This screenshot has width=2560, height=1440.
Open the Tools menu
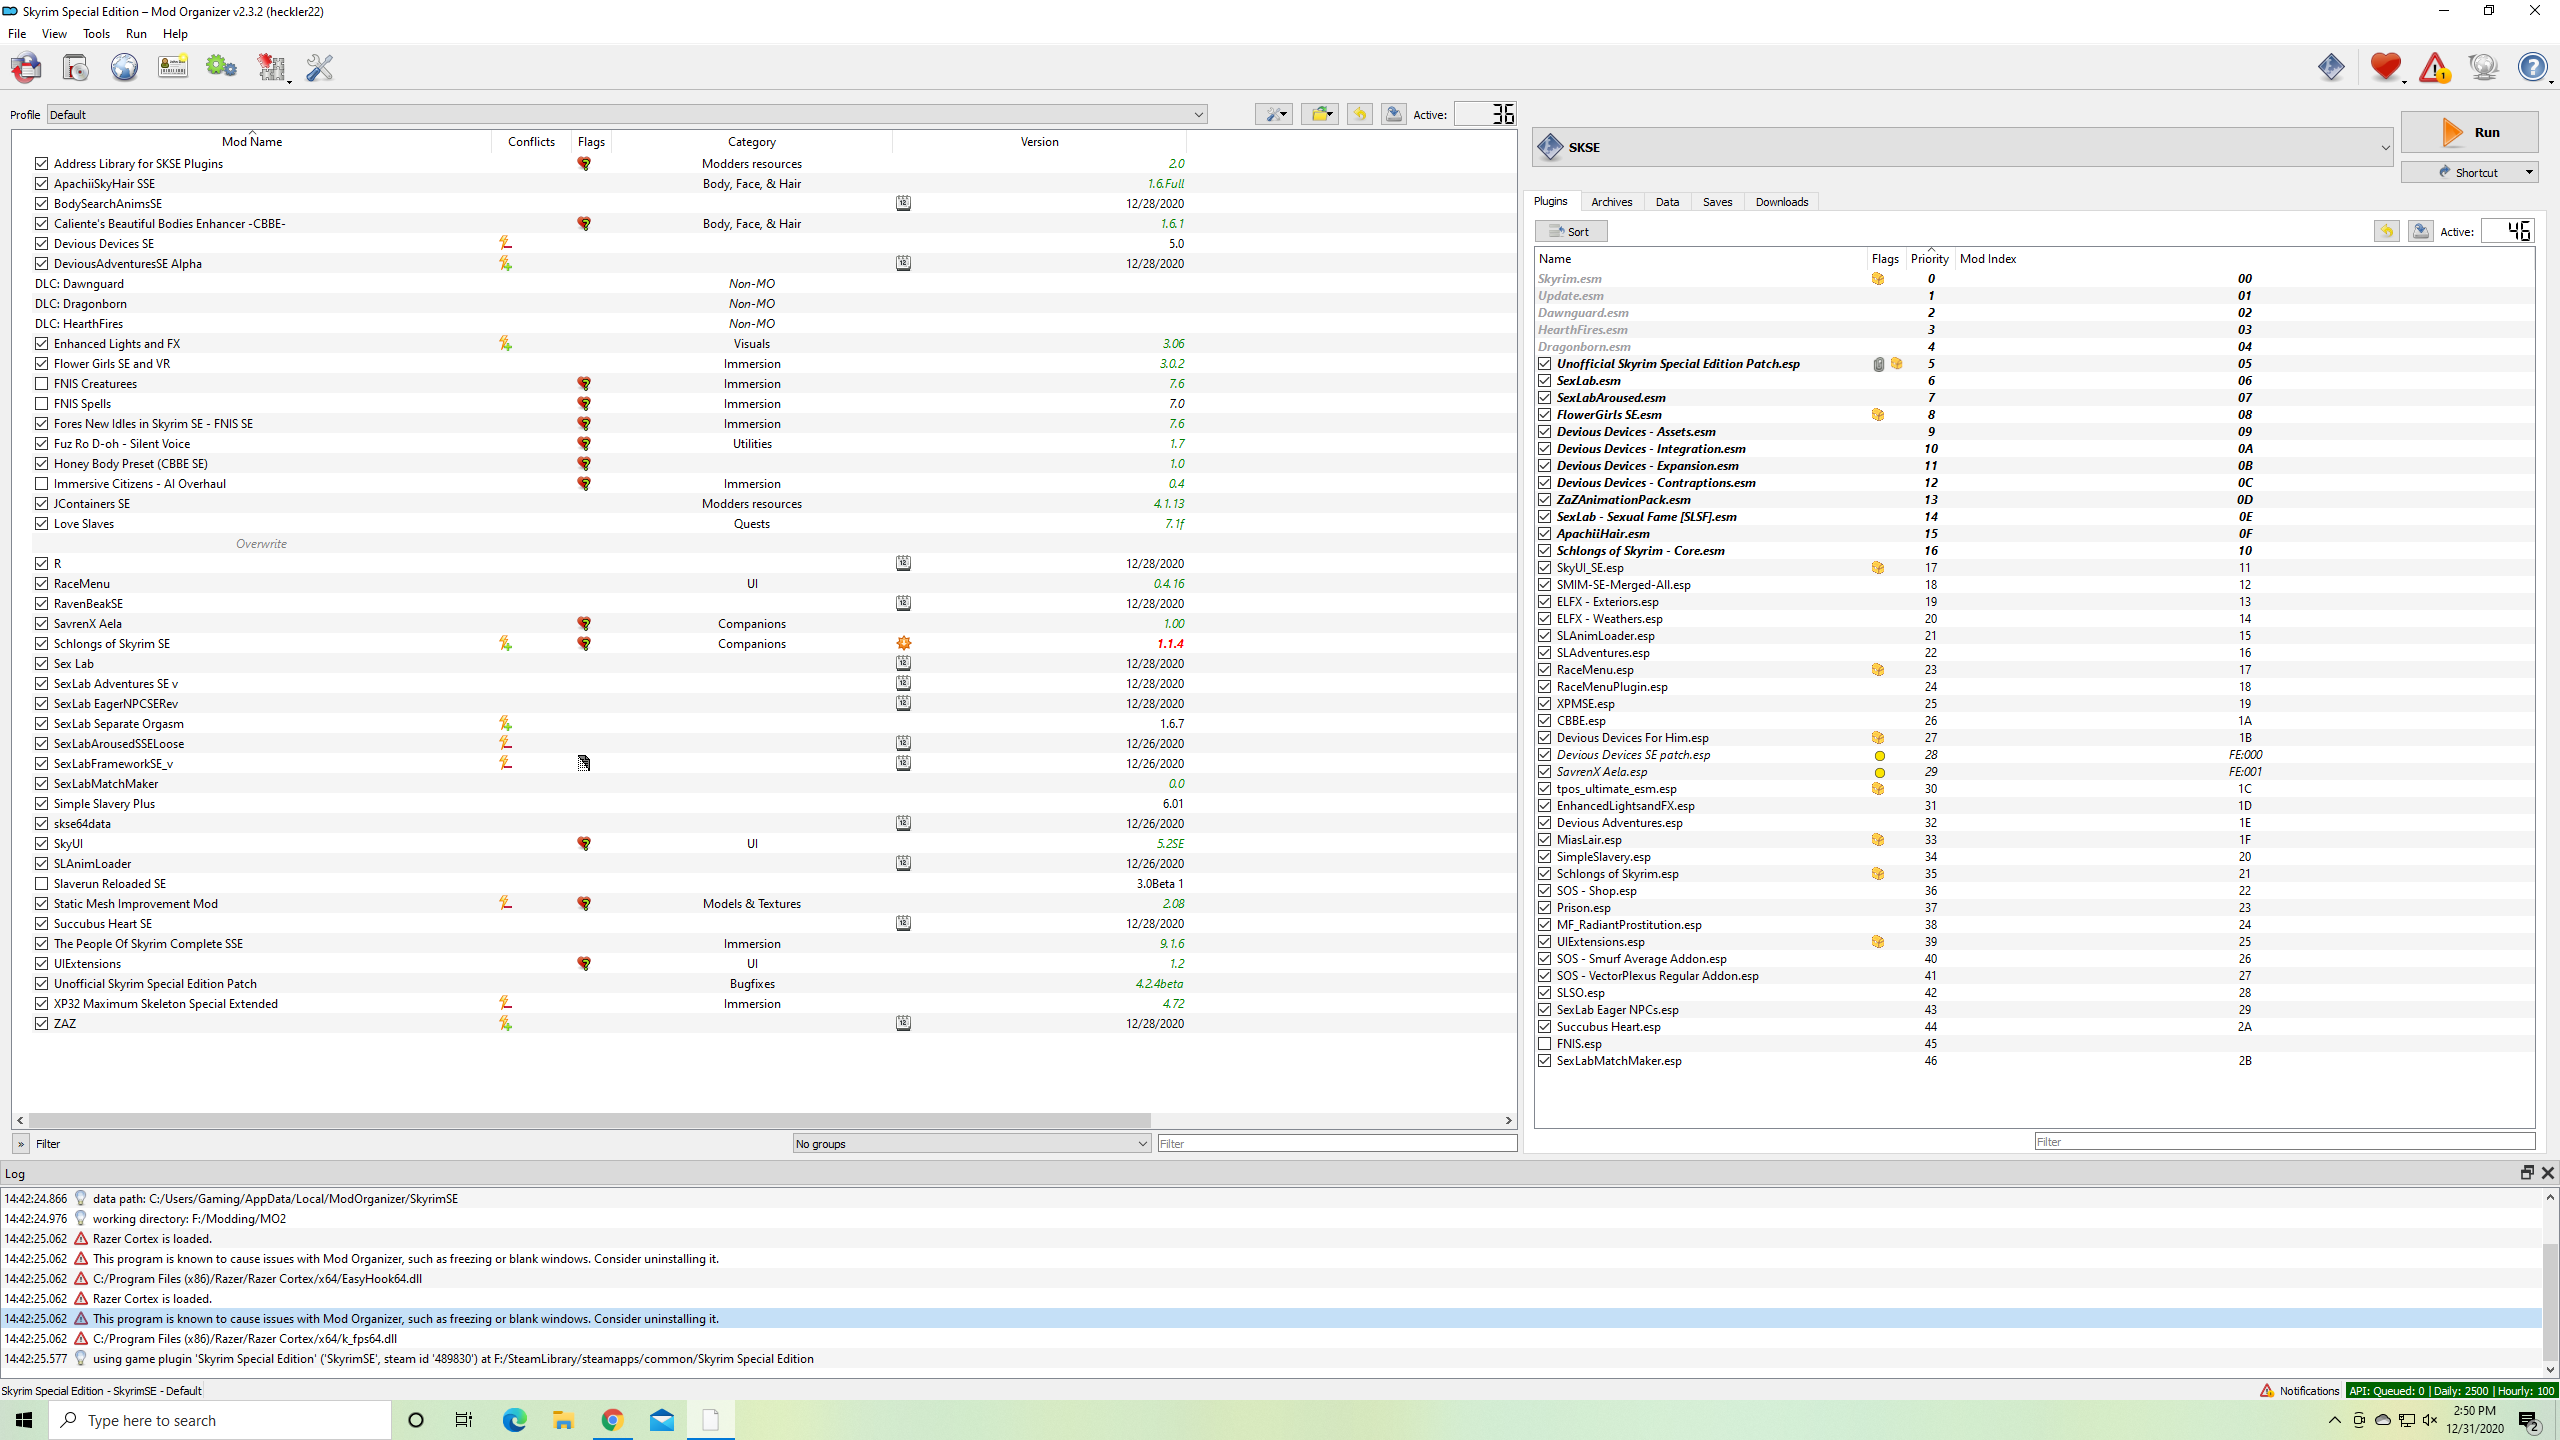point(96,33)
